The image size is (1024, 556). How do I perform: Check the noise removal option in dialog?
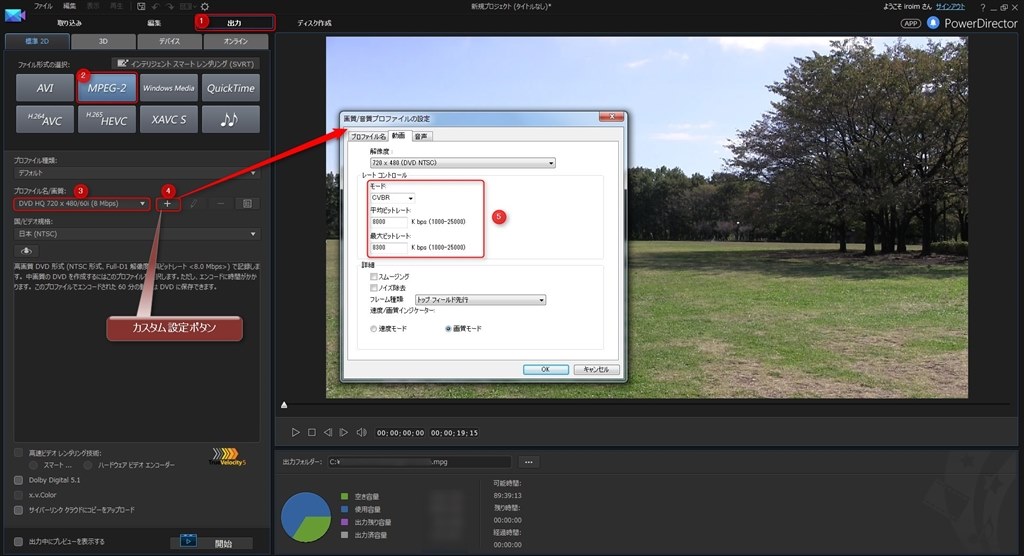click(x=374, y=287)
